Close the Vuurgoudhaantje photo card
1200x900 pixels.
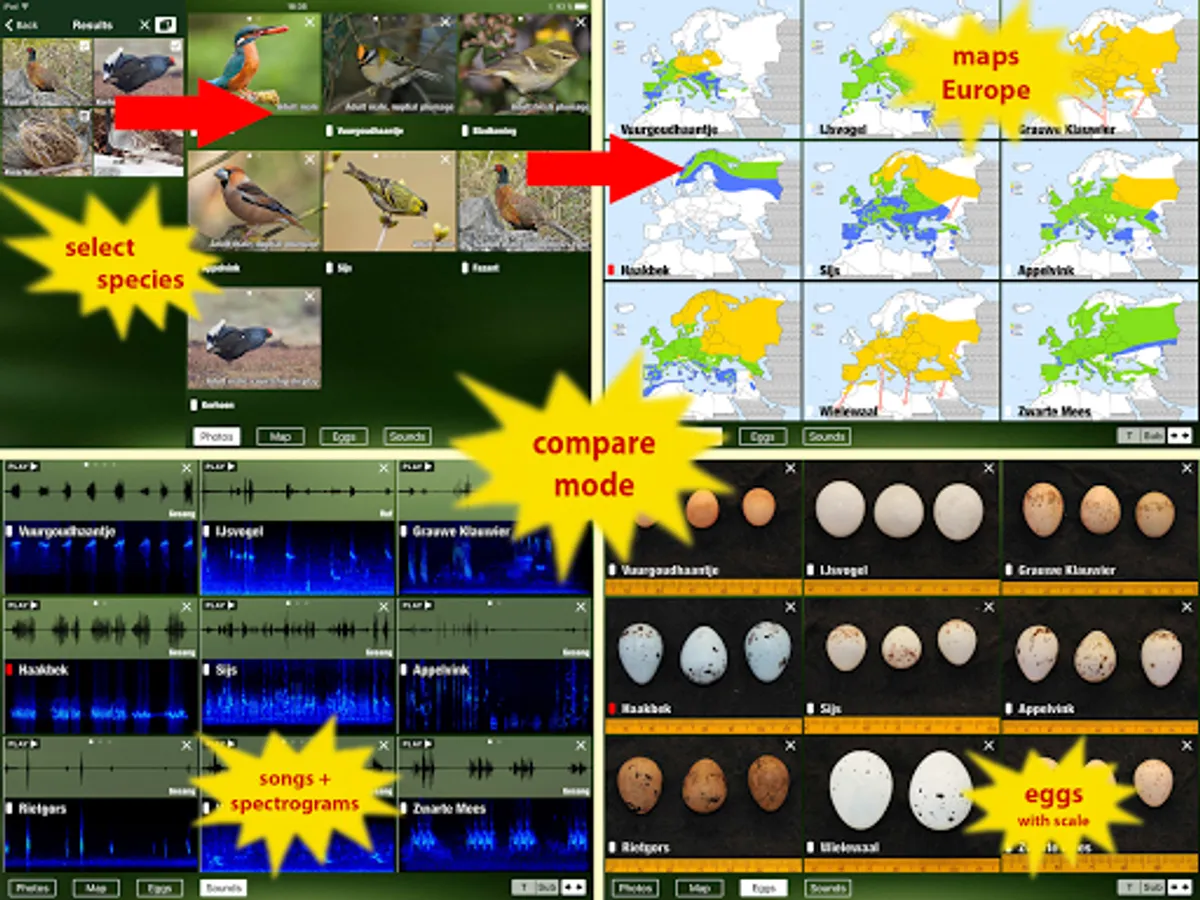click(x=445, y=22)
